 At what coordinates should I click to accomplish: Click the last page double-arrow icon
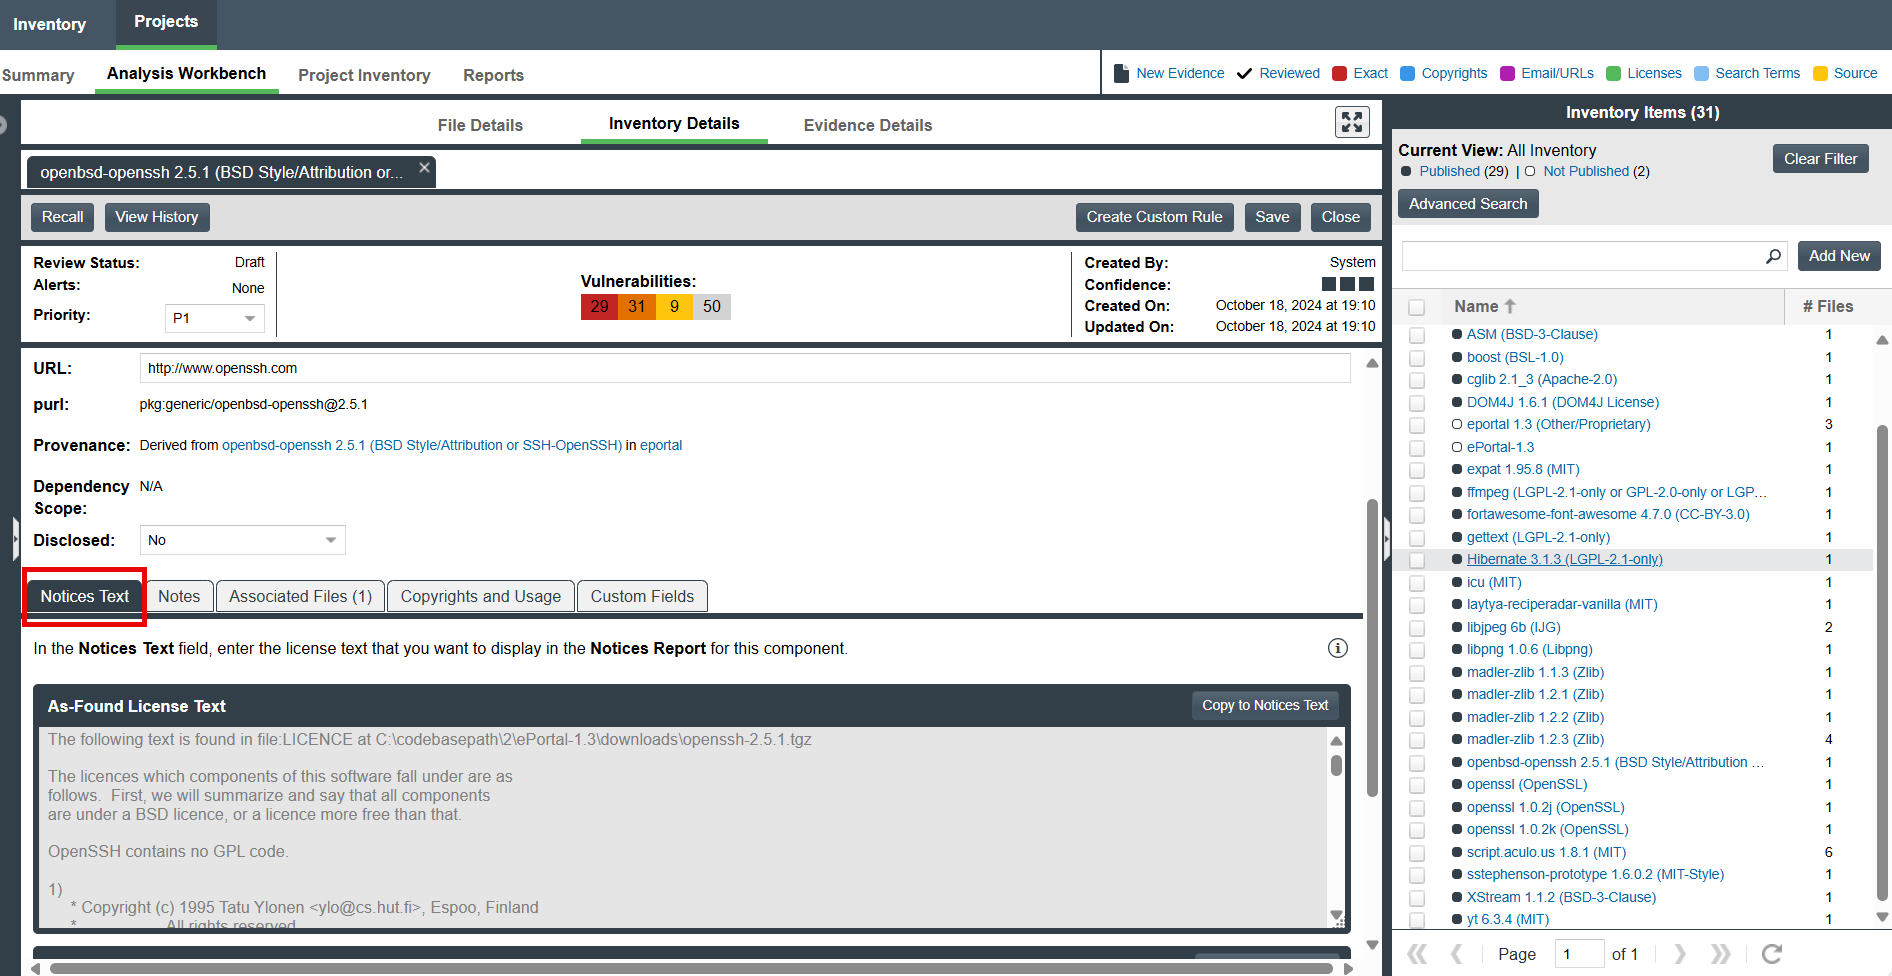(x=1720, y=954)
